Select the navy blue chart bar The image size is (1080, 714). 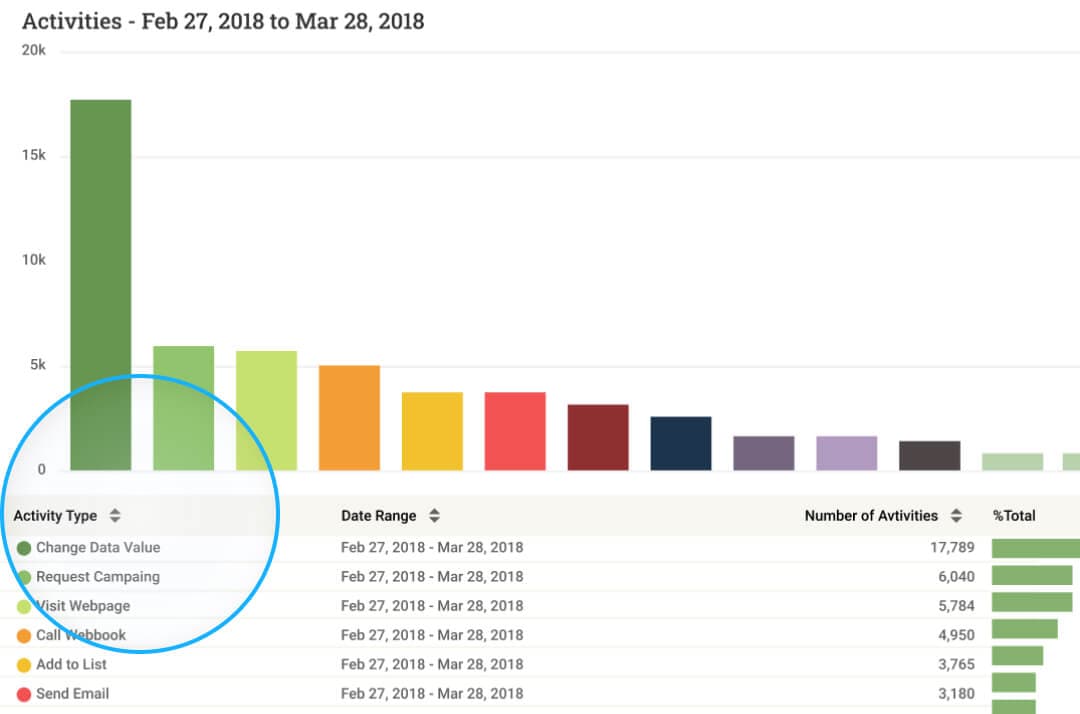(680, 443)
